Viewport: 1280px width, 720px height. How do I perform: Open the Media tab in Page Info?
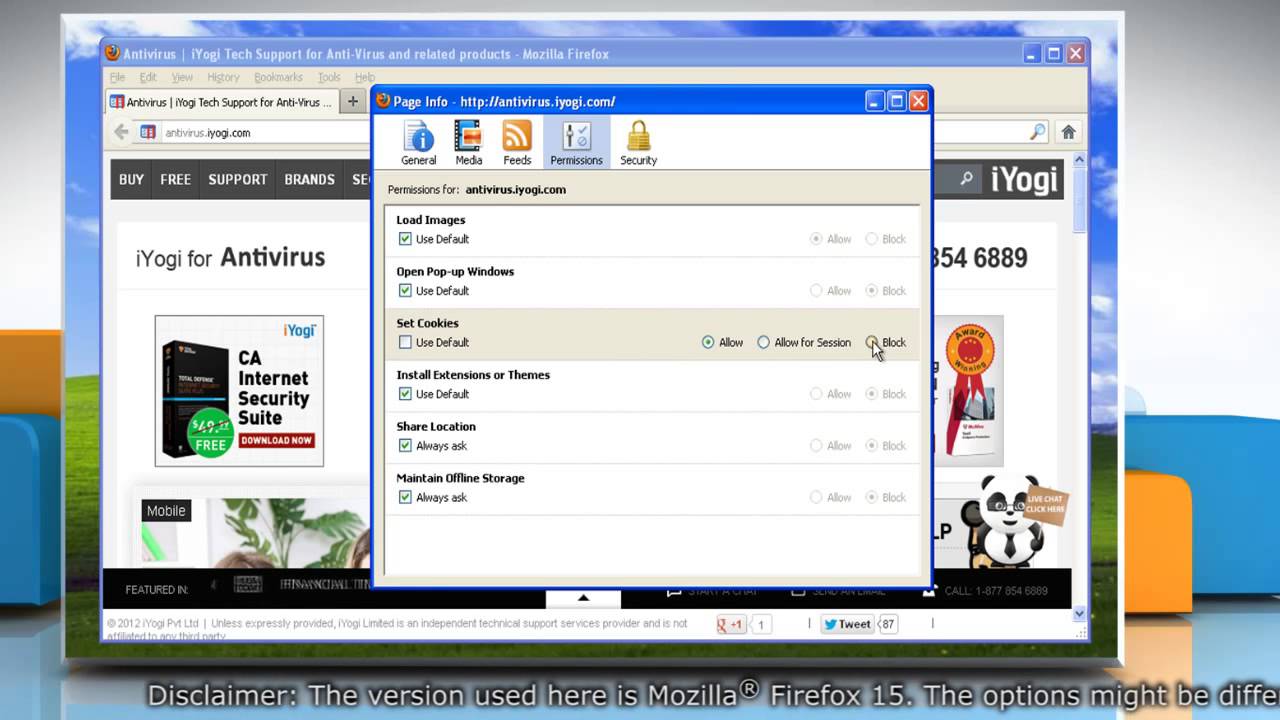pyautogui.click(x=468, y=142)
